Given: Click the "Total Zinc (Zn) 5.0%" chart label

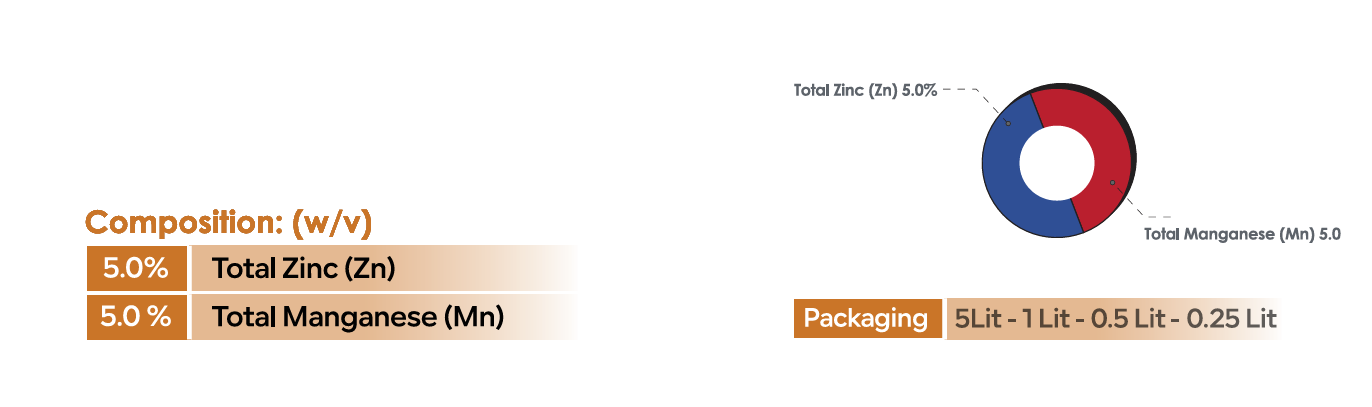Looking at the screenshot, I should pyautogui.click(x=865, y=90).
